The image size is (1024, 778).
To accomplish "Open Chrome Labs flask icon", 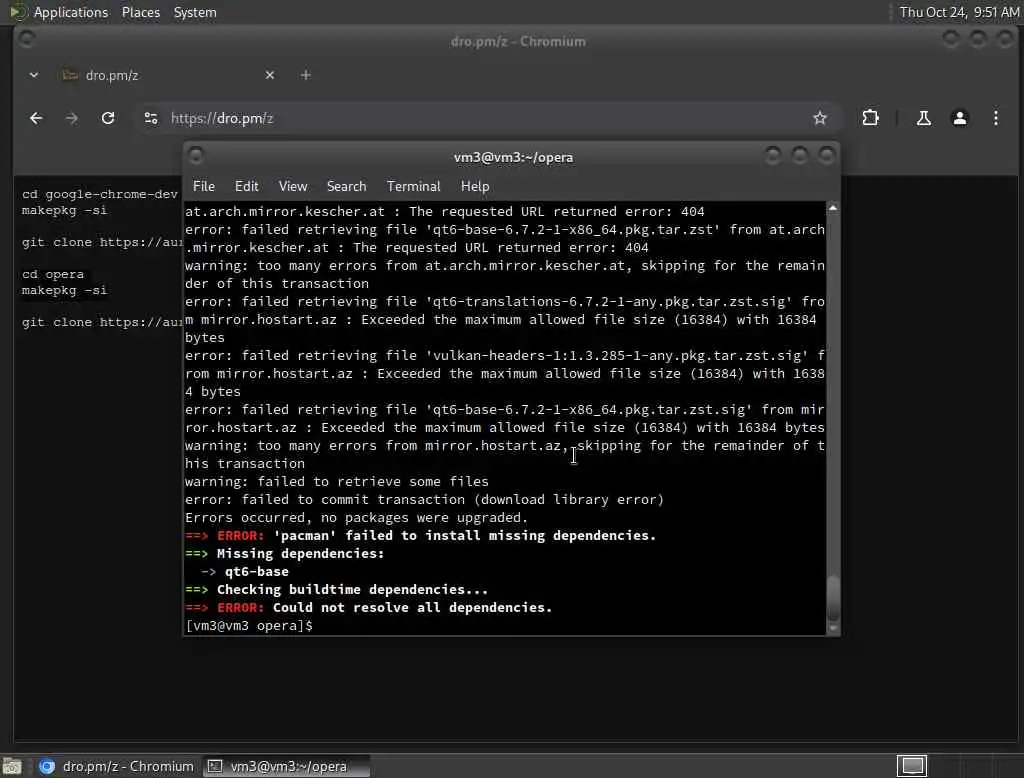I will point(923,118).
